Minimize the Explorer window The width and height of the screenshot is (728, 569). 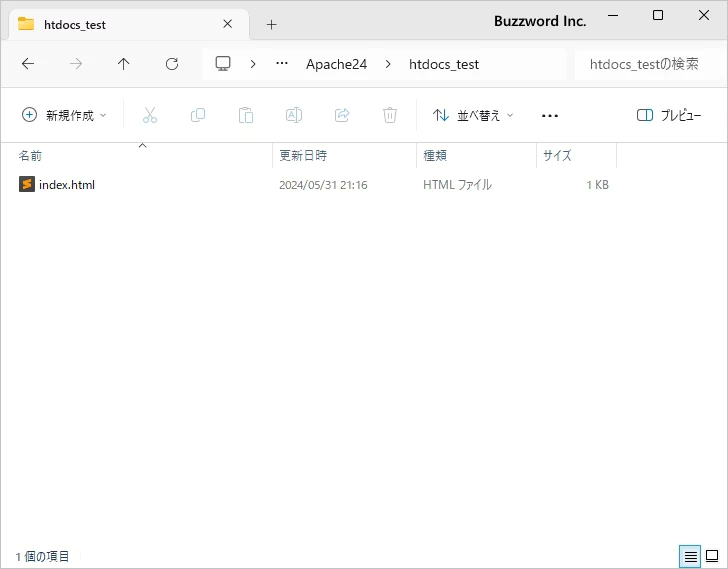point(613,15)
